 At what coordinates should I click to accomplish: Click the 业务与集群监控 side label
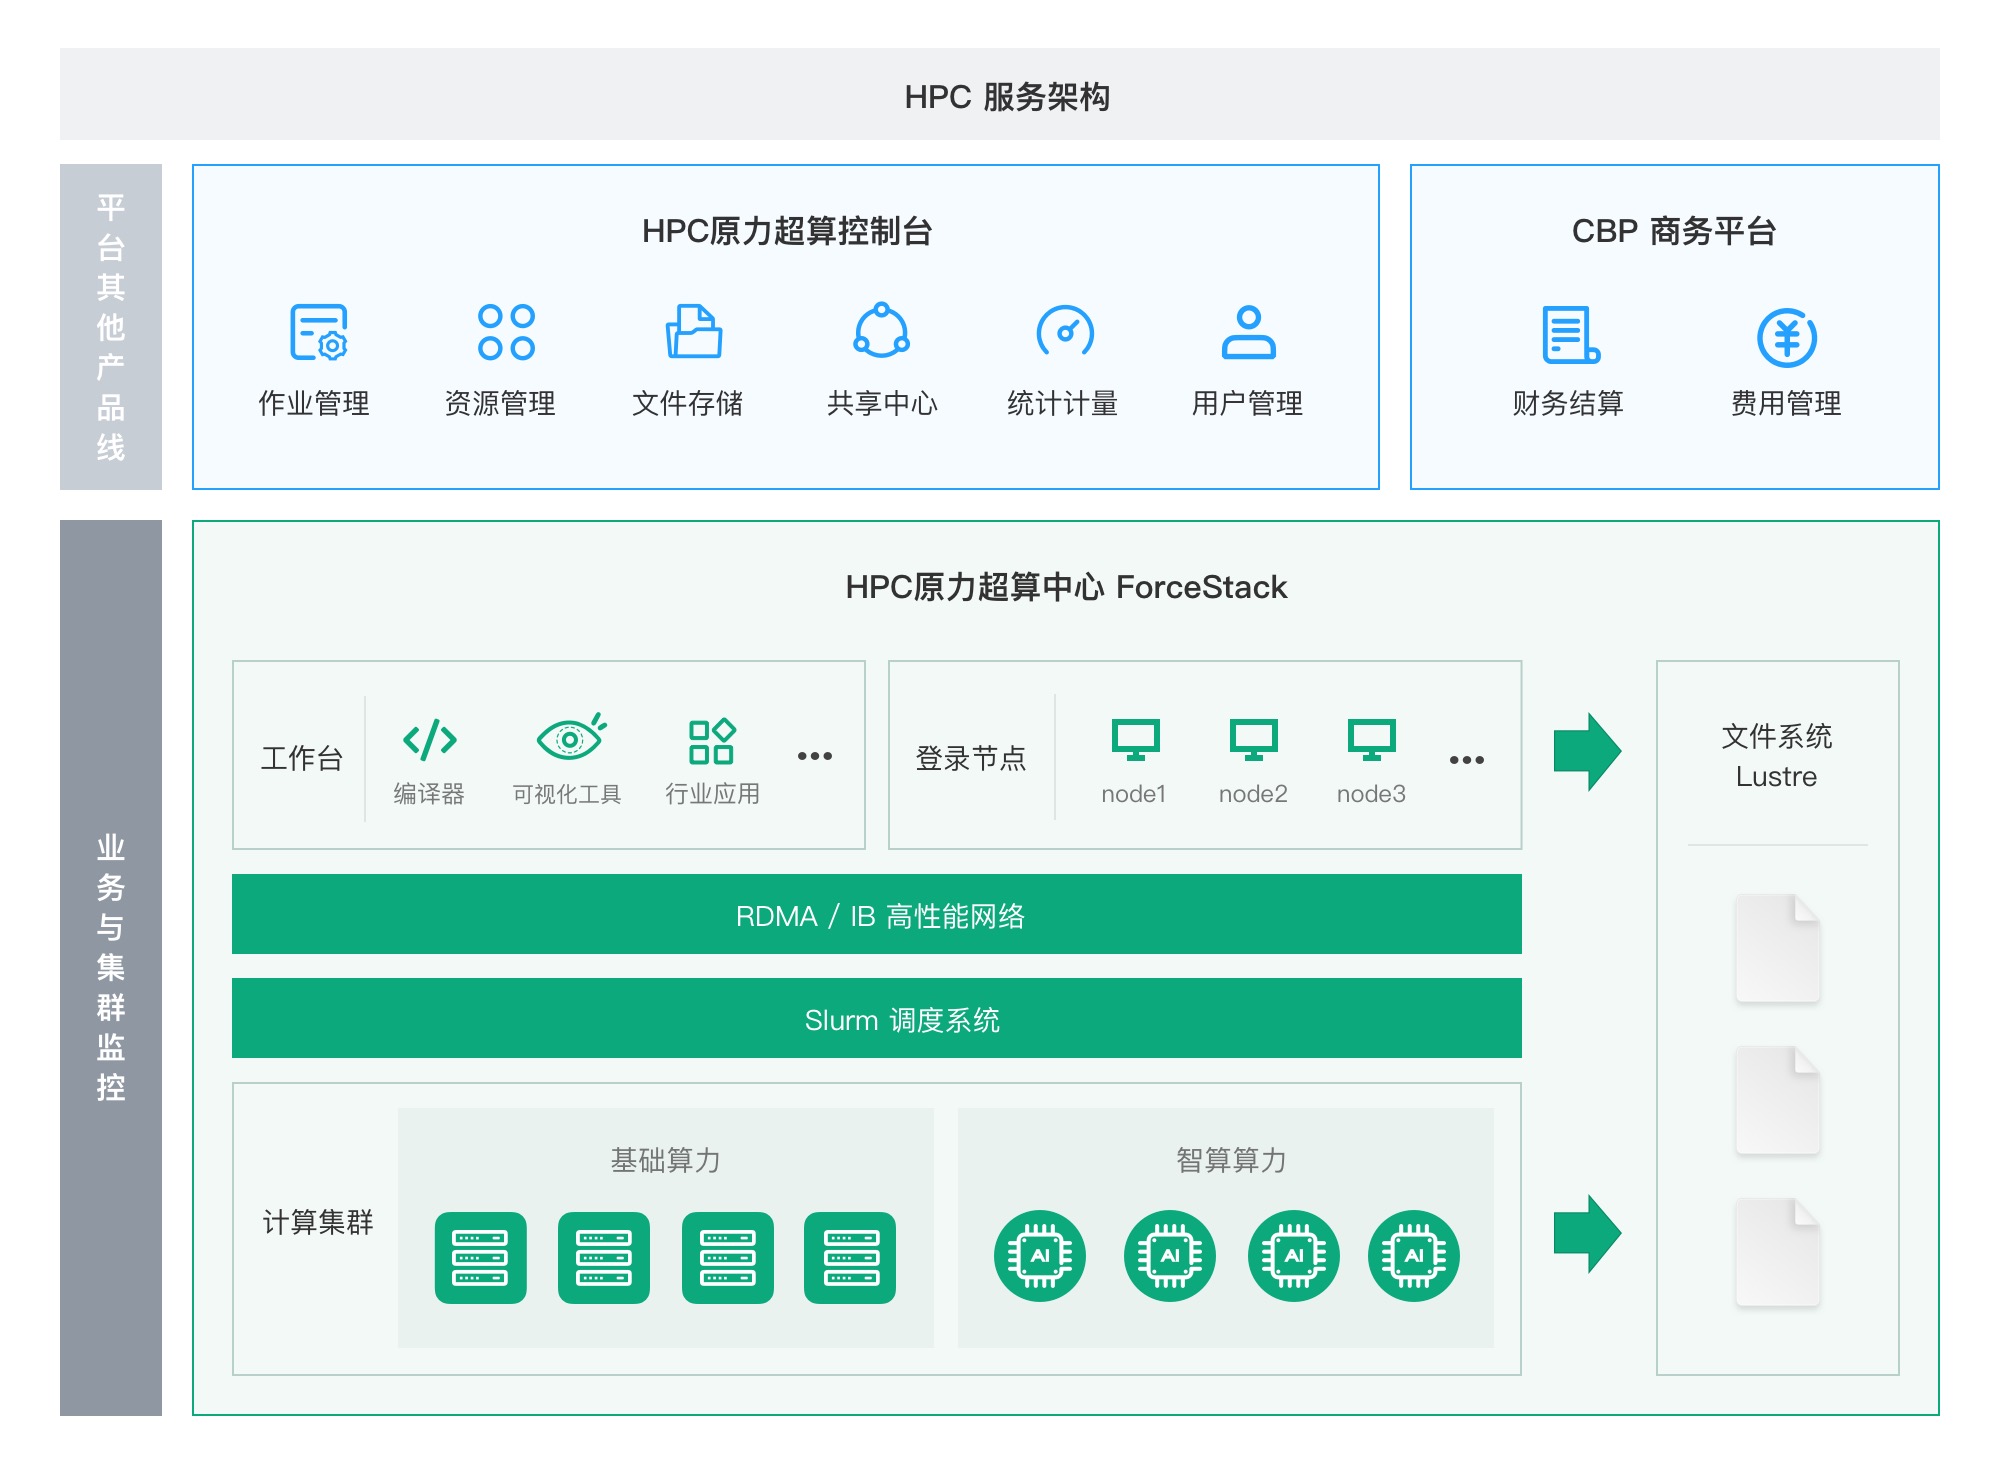pos(111,967)
